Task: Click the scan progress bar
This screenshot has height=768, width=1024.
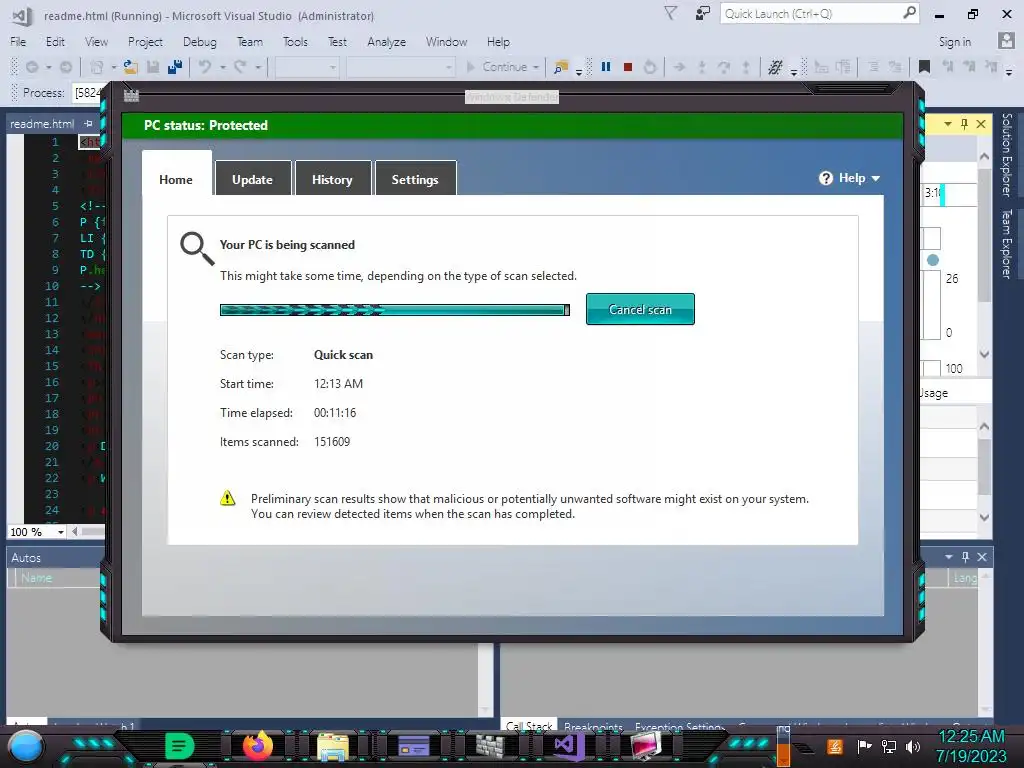Action: (x=394, y=310)
